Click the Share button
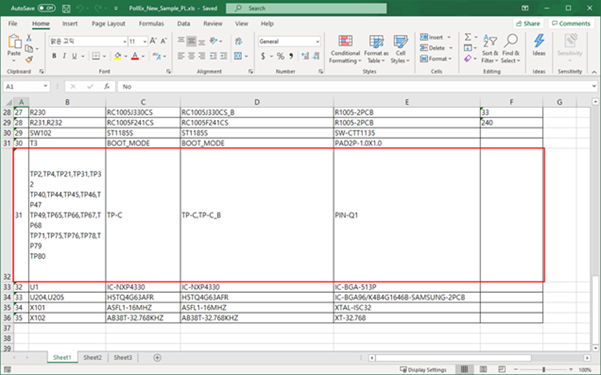Screen dimensions: 601x375 pyautogui.click(x=528, y=23)
